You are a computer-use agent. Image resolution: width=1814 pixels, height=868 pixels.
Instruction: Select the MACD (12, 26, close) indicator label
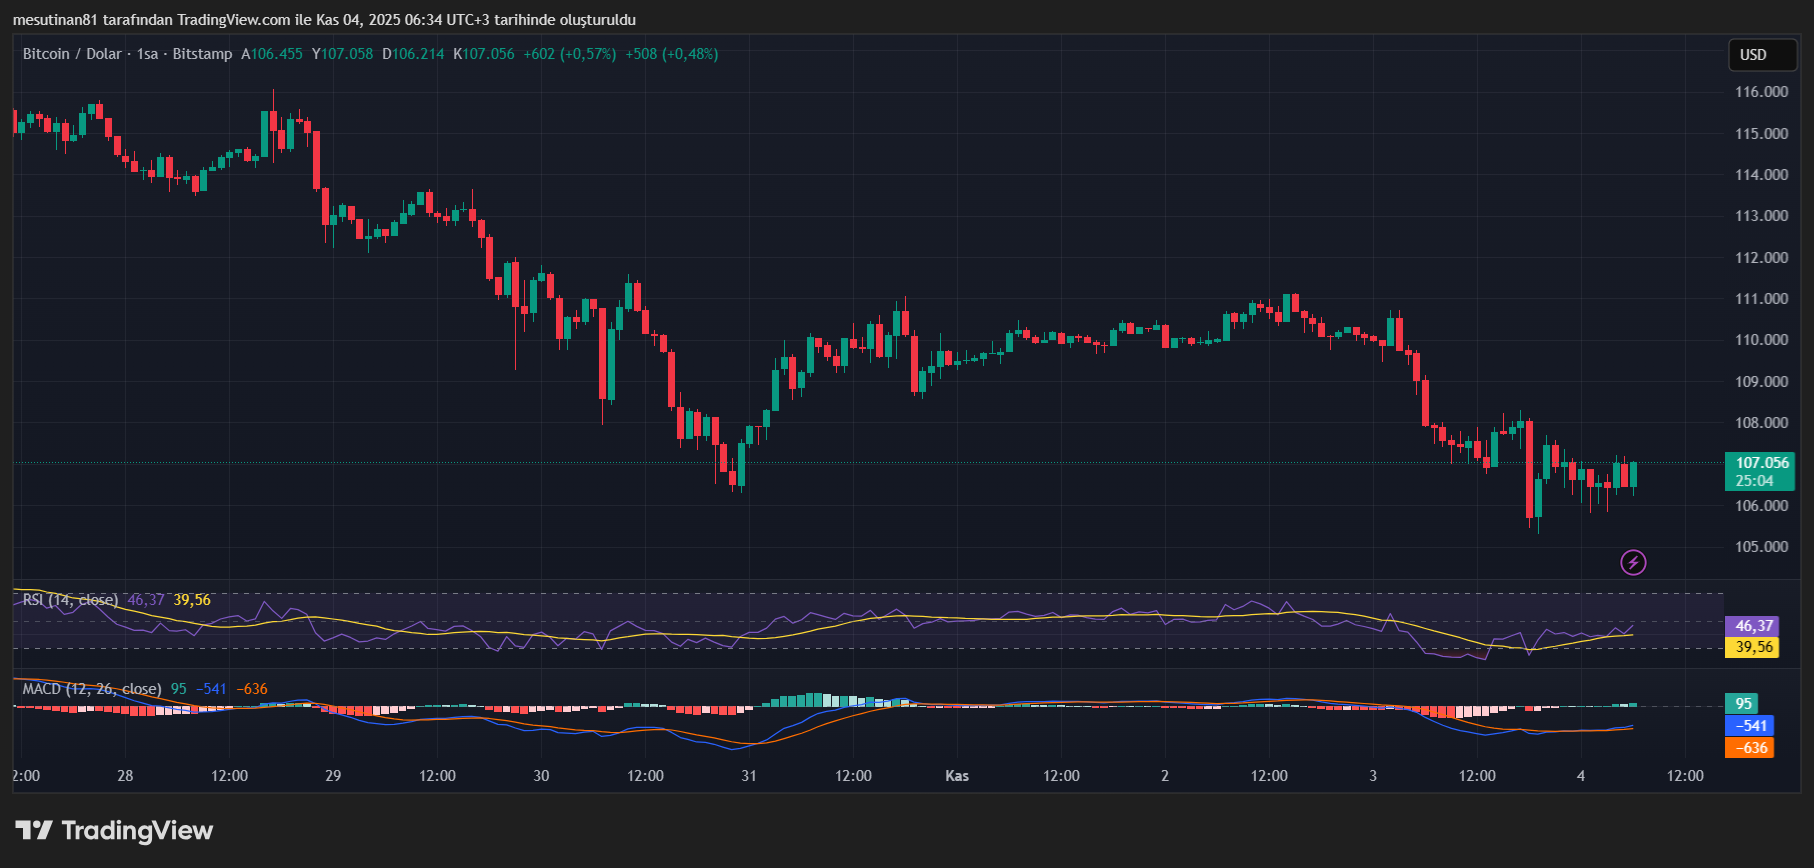point(91,689)
